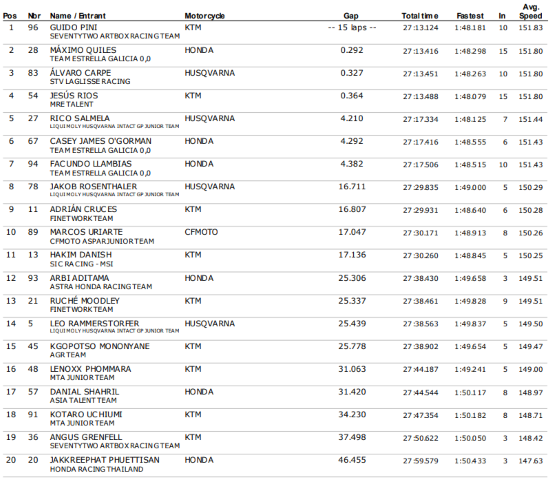Image resolution: width=553 pixels, height=480 pixels.
Task: Click average speed 147.63
Action: 531,461
